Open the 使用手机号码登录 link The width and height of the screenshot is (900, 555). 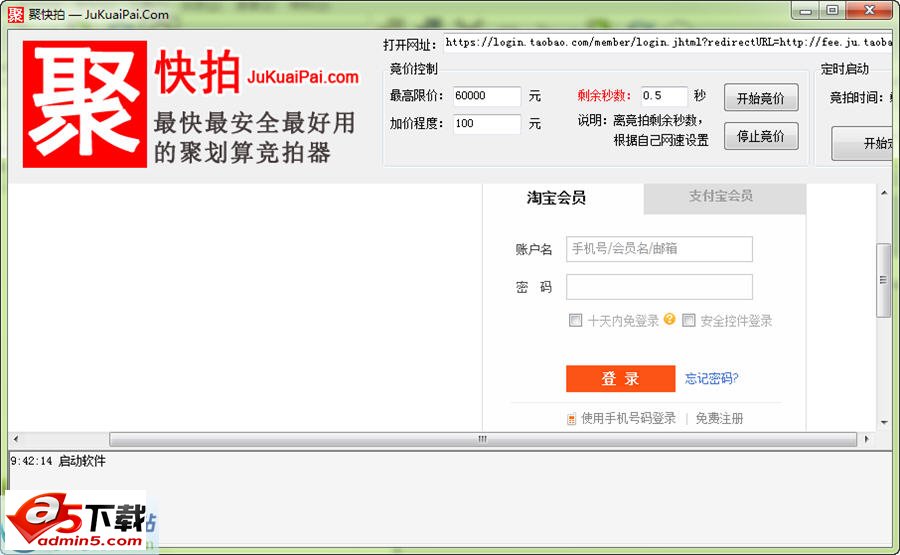tap(629, 418)
